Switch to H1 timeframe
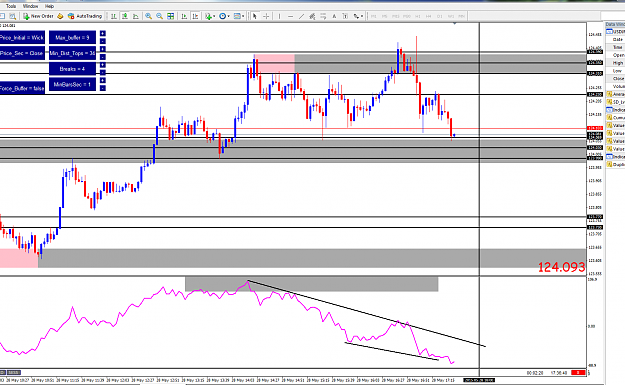This screenshot has height=385, width=625. 418,16
